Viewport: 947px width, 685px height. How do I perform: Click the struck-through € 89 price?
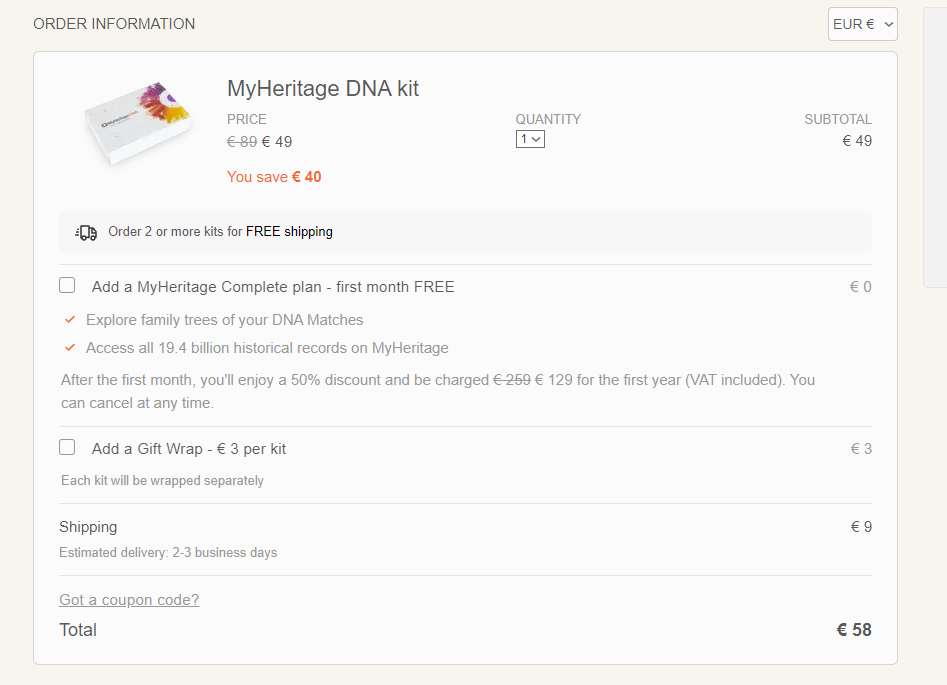tap(242, 142)
